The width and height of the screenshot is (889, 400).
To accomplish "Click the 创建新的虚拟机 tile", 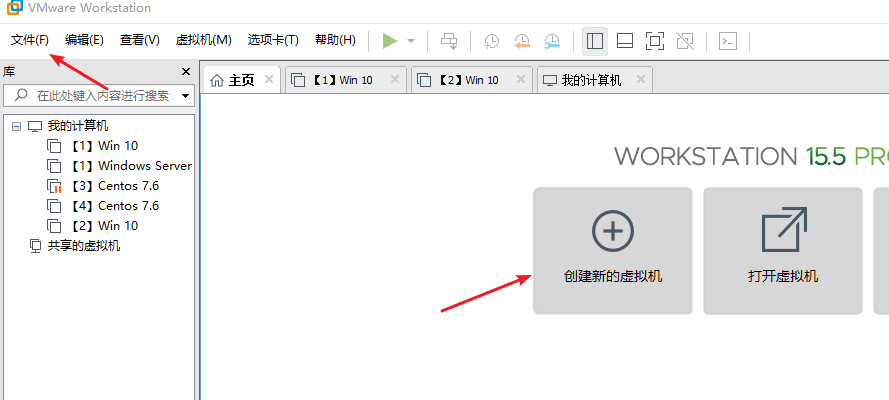I will [x=612, y=250].
